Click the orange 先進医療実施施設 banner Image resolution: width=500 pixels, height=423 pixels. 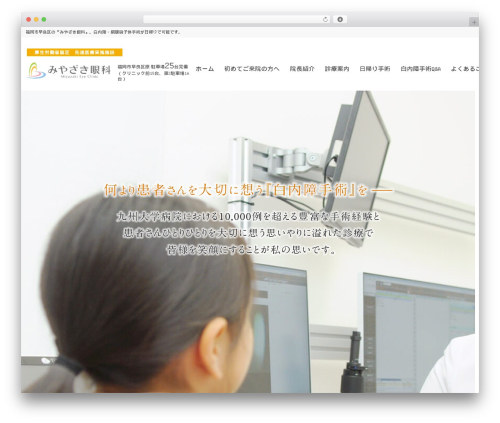pyautogui.click(x=75, y=52)
